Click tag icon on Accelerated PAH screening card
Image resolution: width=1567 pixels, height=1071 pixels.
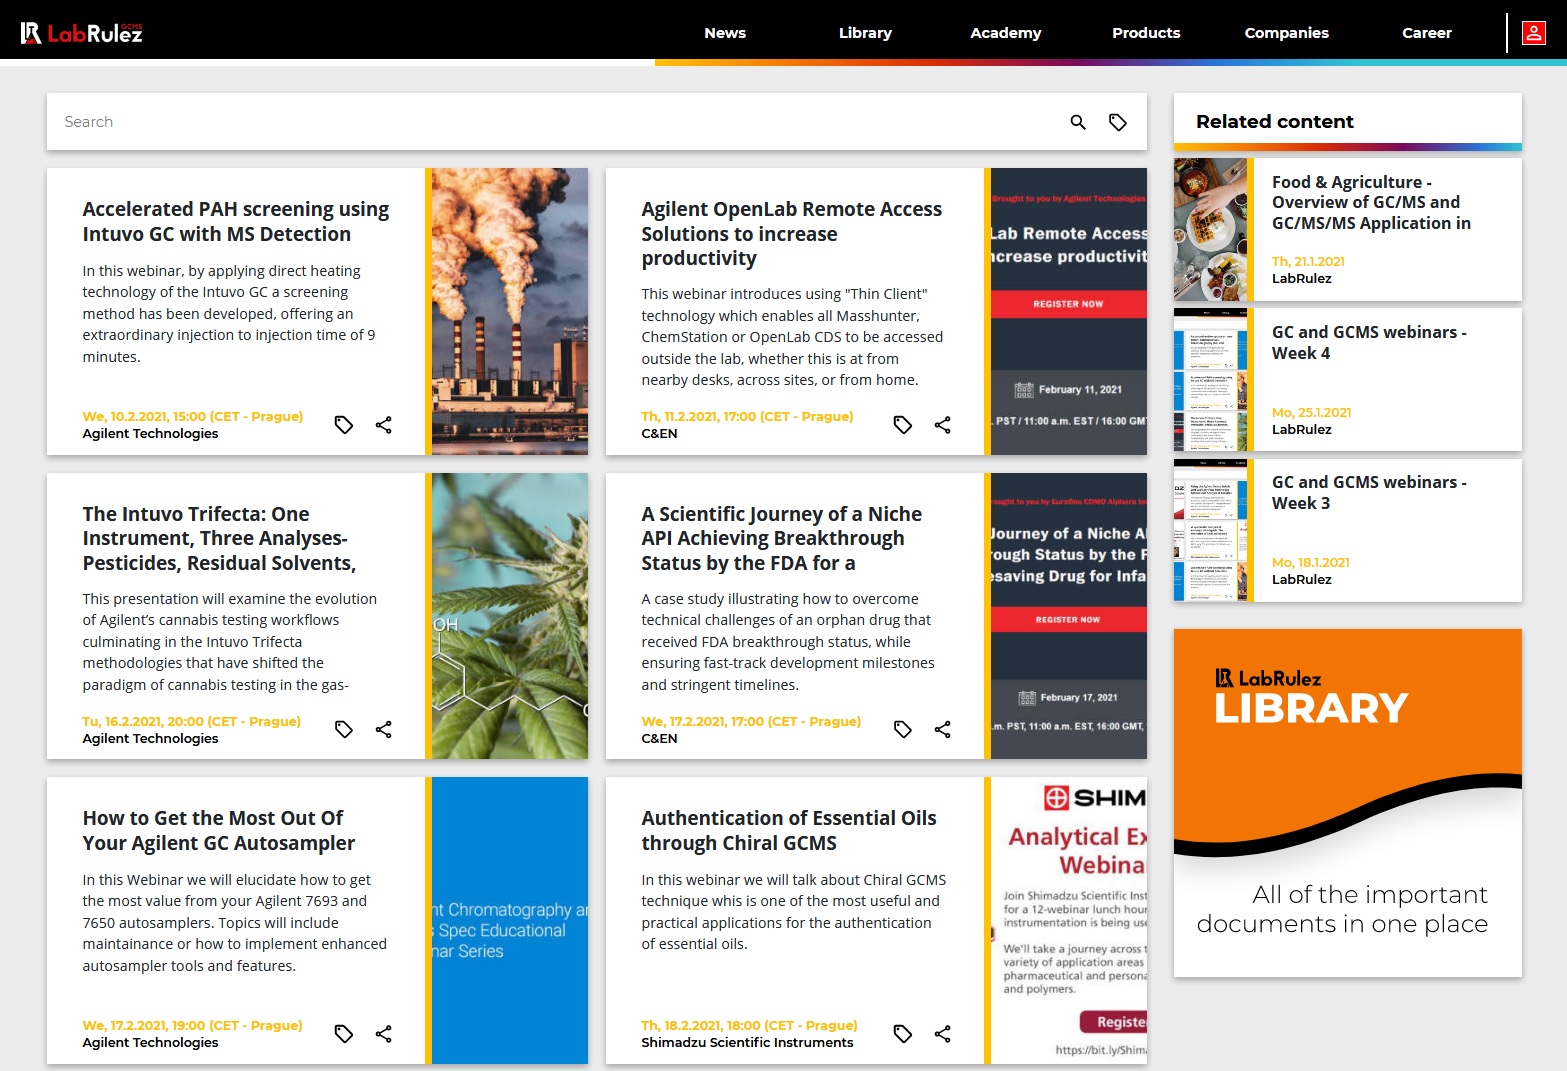tap(344, 425)
